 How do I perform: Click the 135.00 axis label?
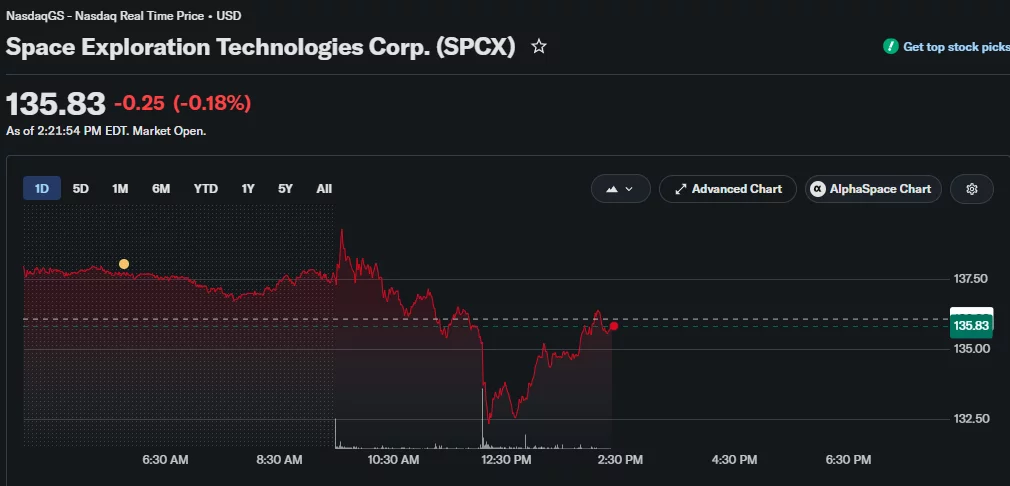coord(971,349)
